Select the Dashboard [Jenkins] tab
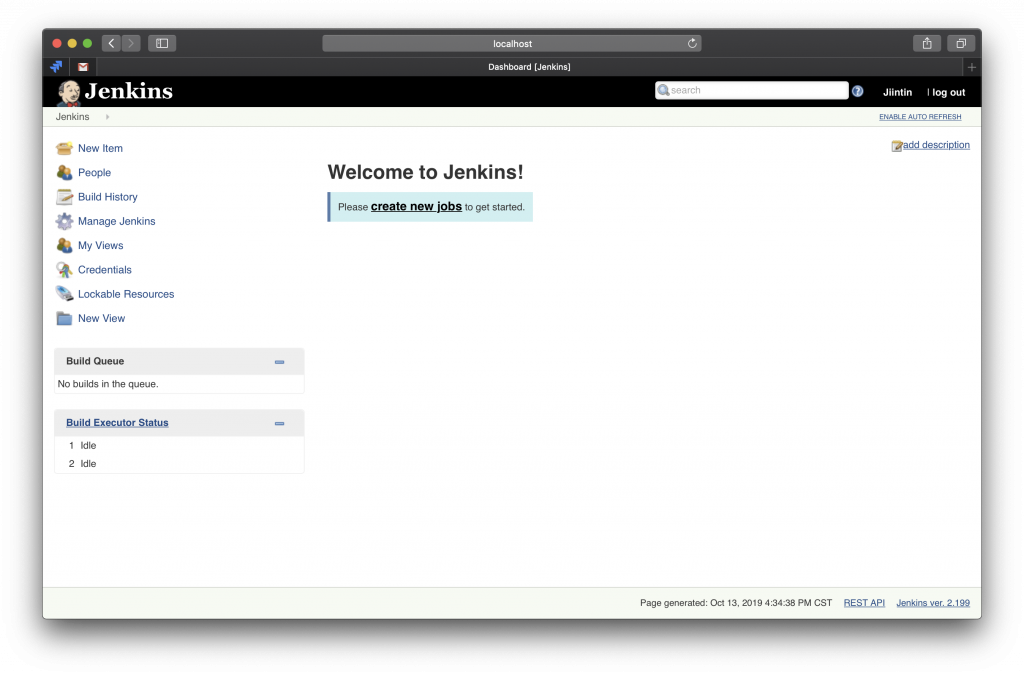 (x=529, y=67)
